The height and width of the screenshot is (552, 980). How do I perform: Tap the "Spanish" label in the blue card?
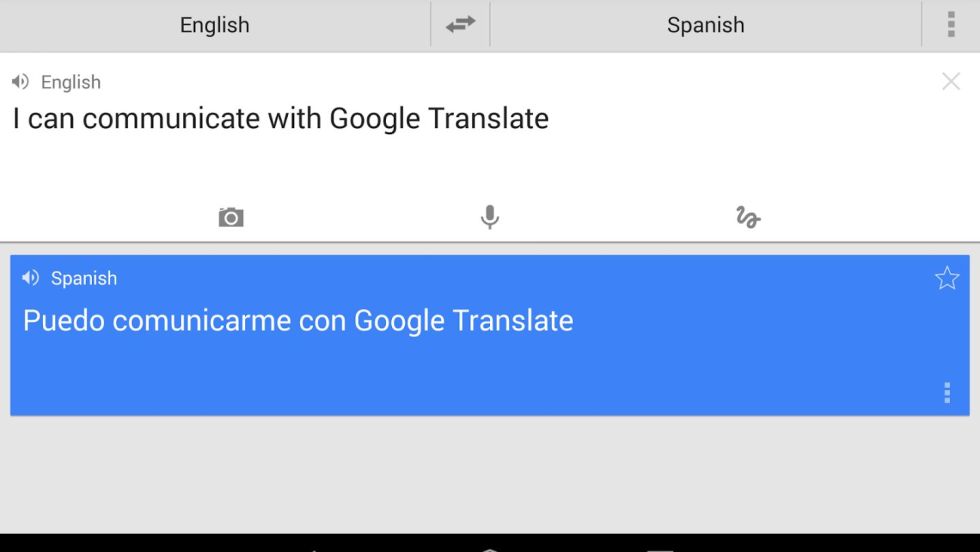point(84,278)
